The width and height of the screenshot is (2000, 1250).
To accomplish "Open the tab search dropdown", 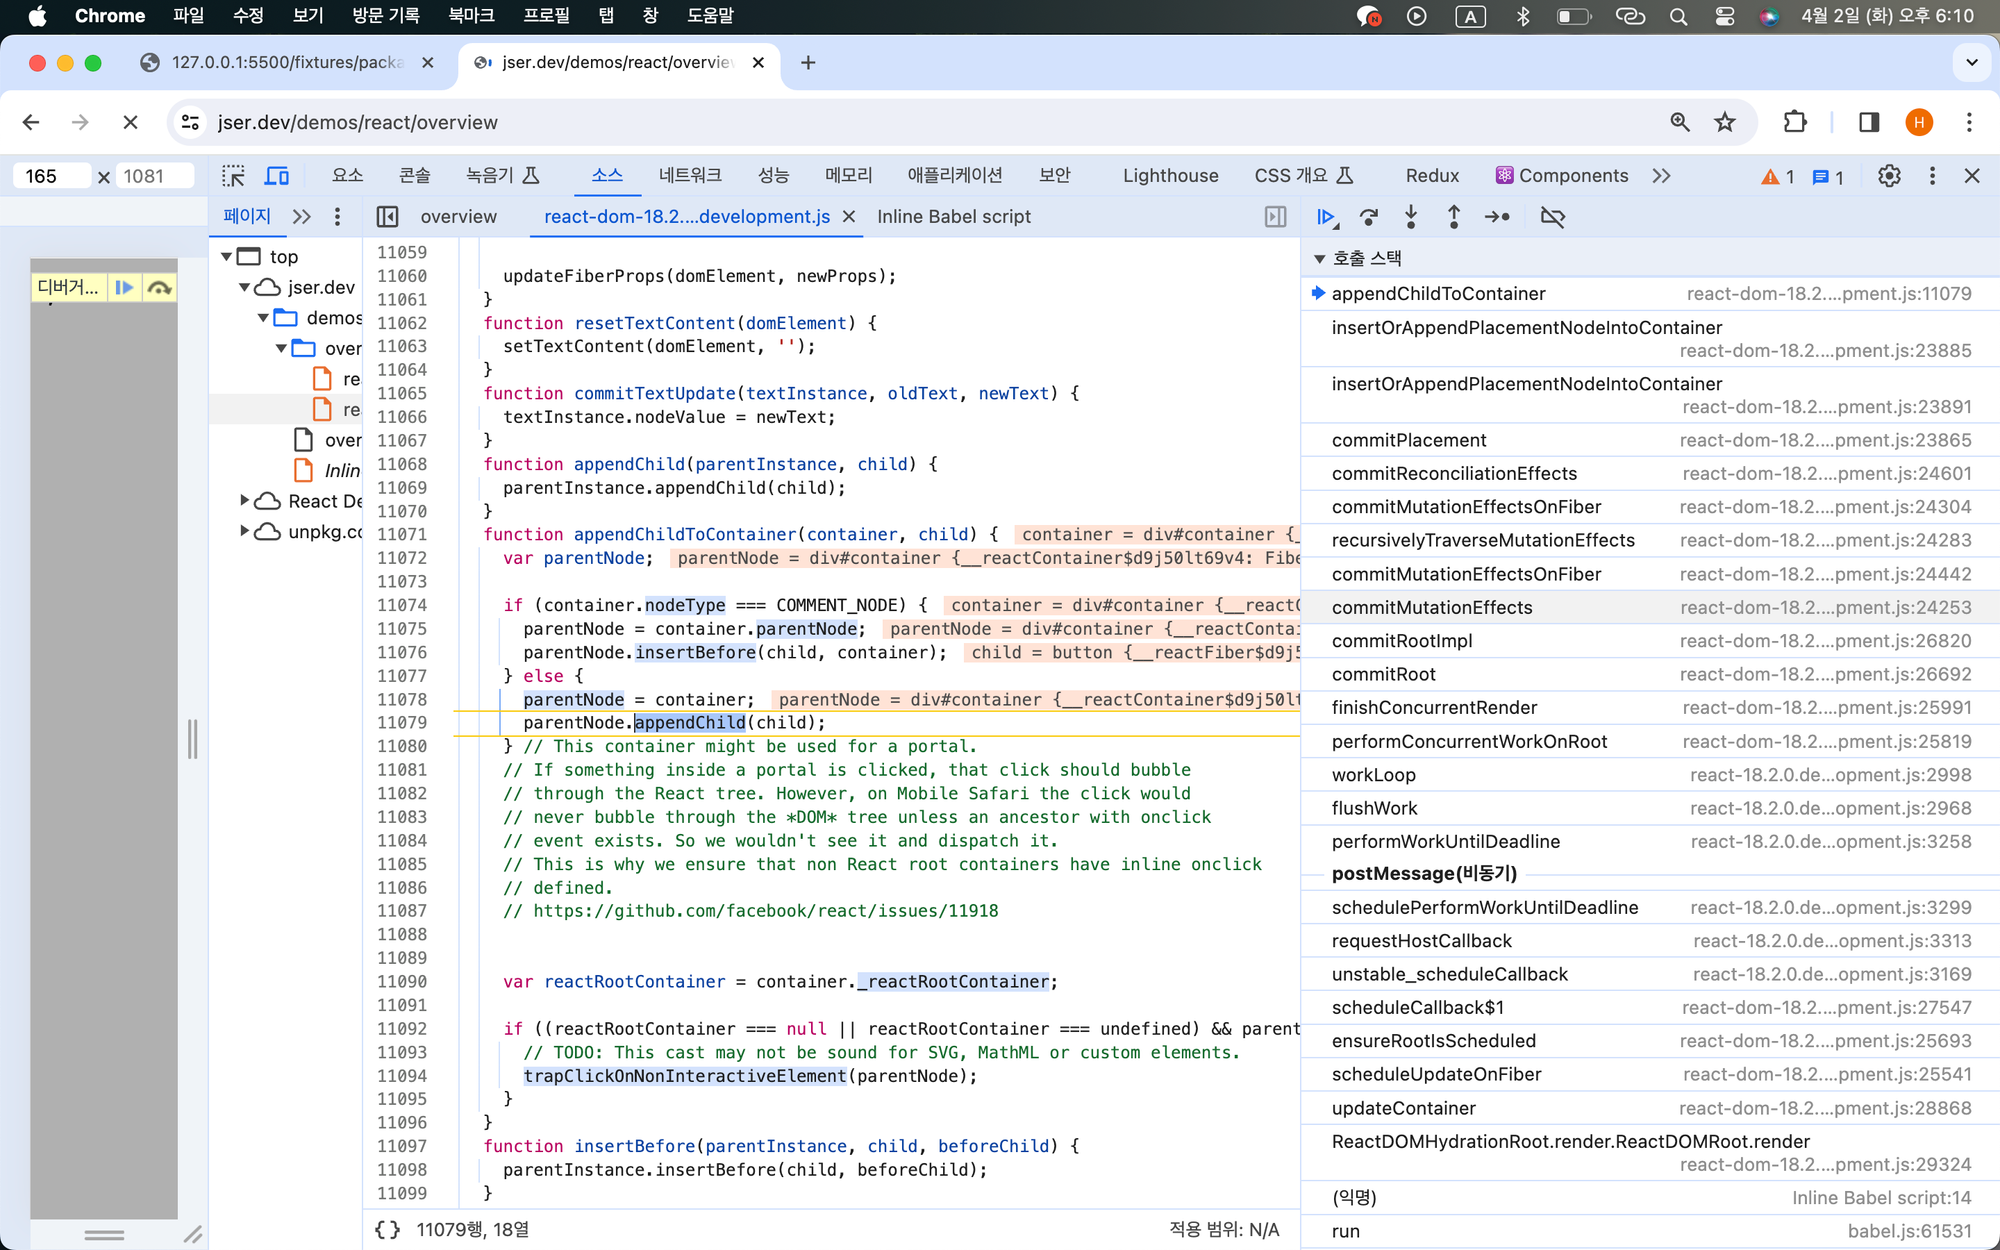I will click(x=1971, y=62).
